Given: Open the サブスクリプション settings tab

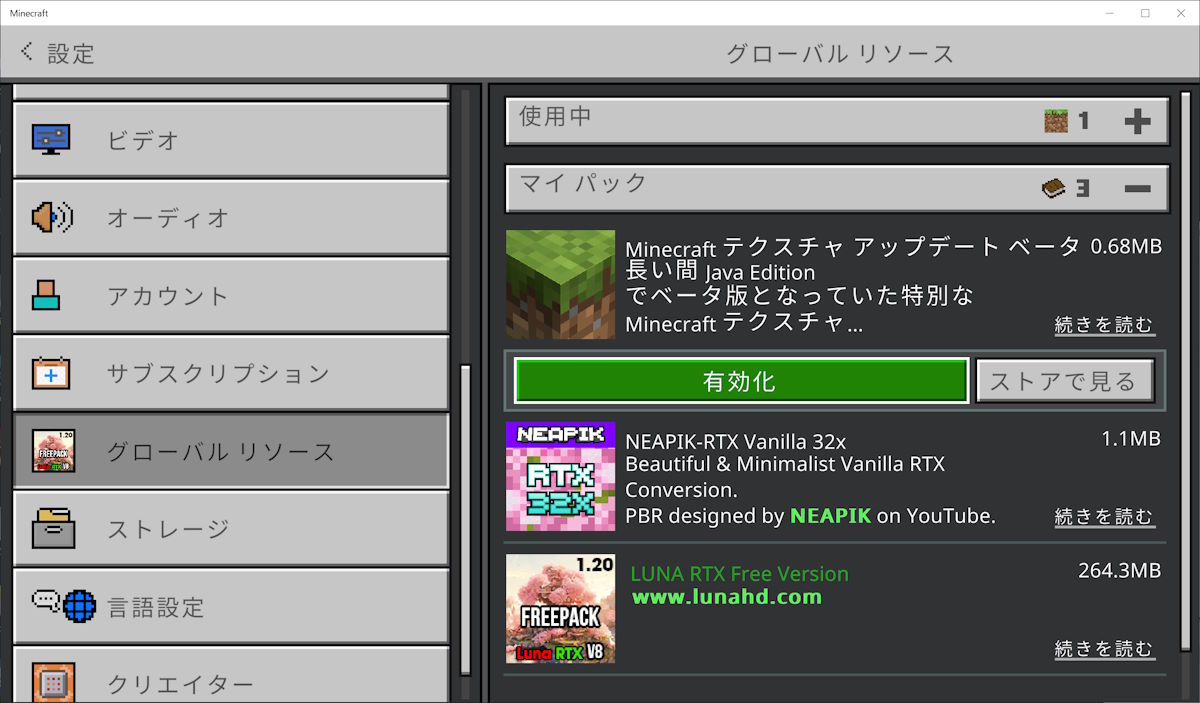Looking at the screenshot, I should click(231, 374).
